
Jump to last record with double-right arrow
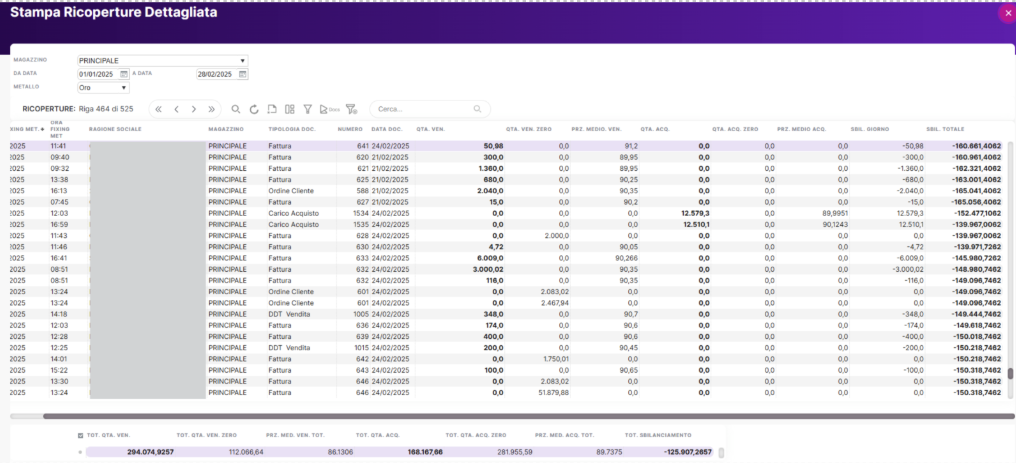point(211,109)
